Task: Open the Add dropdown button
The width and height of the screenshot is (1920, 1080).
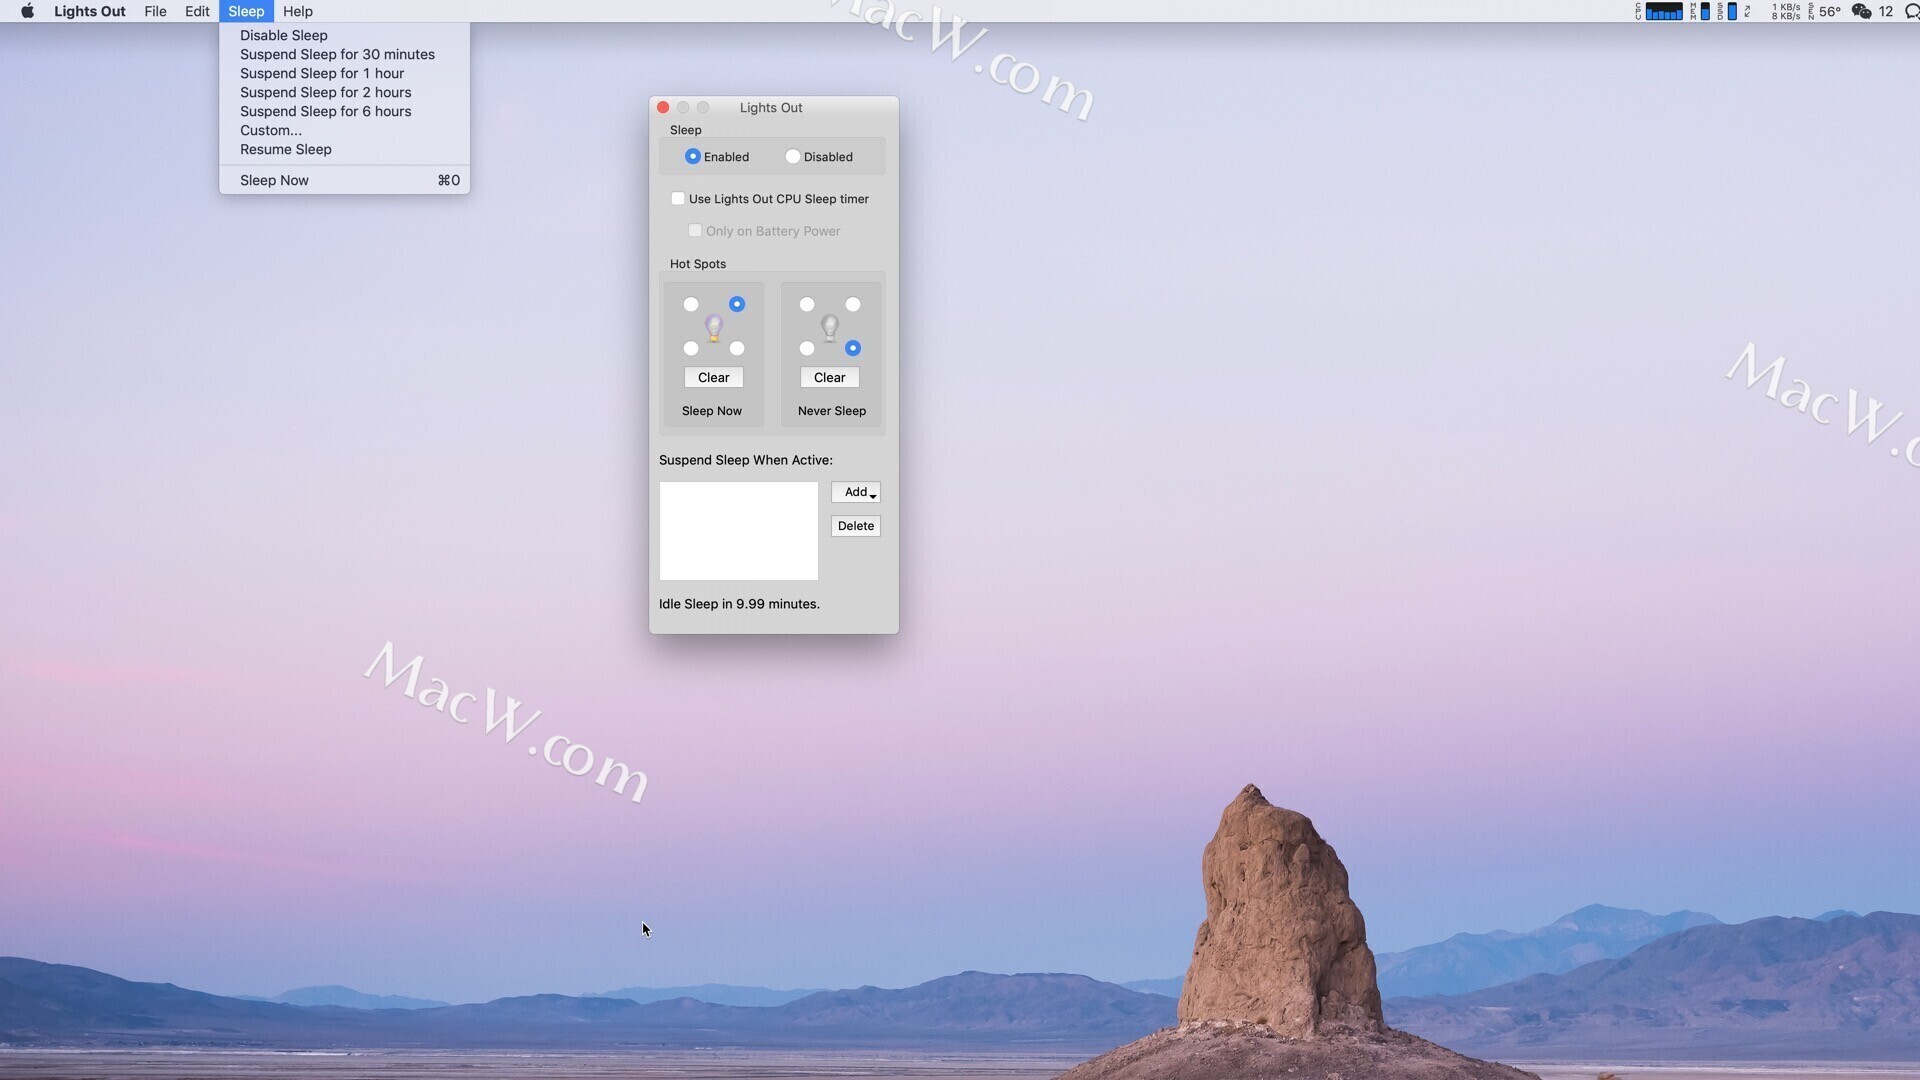Action: pyautogui.click(x=856, y=492)
